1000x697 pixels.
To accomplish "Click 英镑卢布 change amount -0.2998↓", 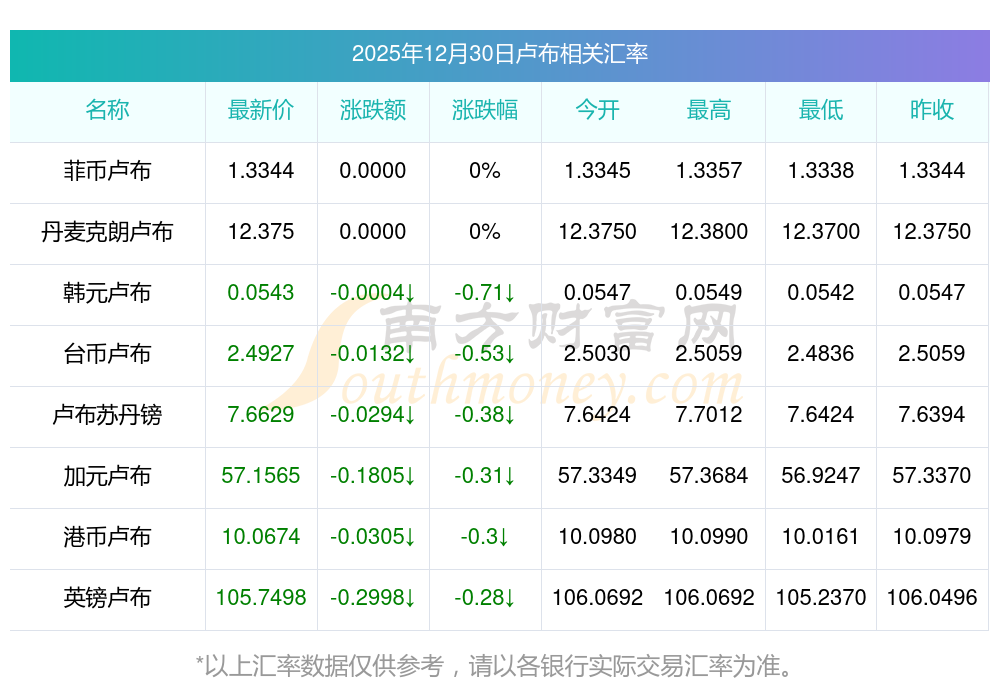I will [x=373, y=598].
